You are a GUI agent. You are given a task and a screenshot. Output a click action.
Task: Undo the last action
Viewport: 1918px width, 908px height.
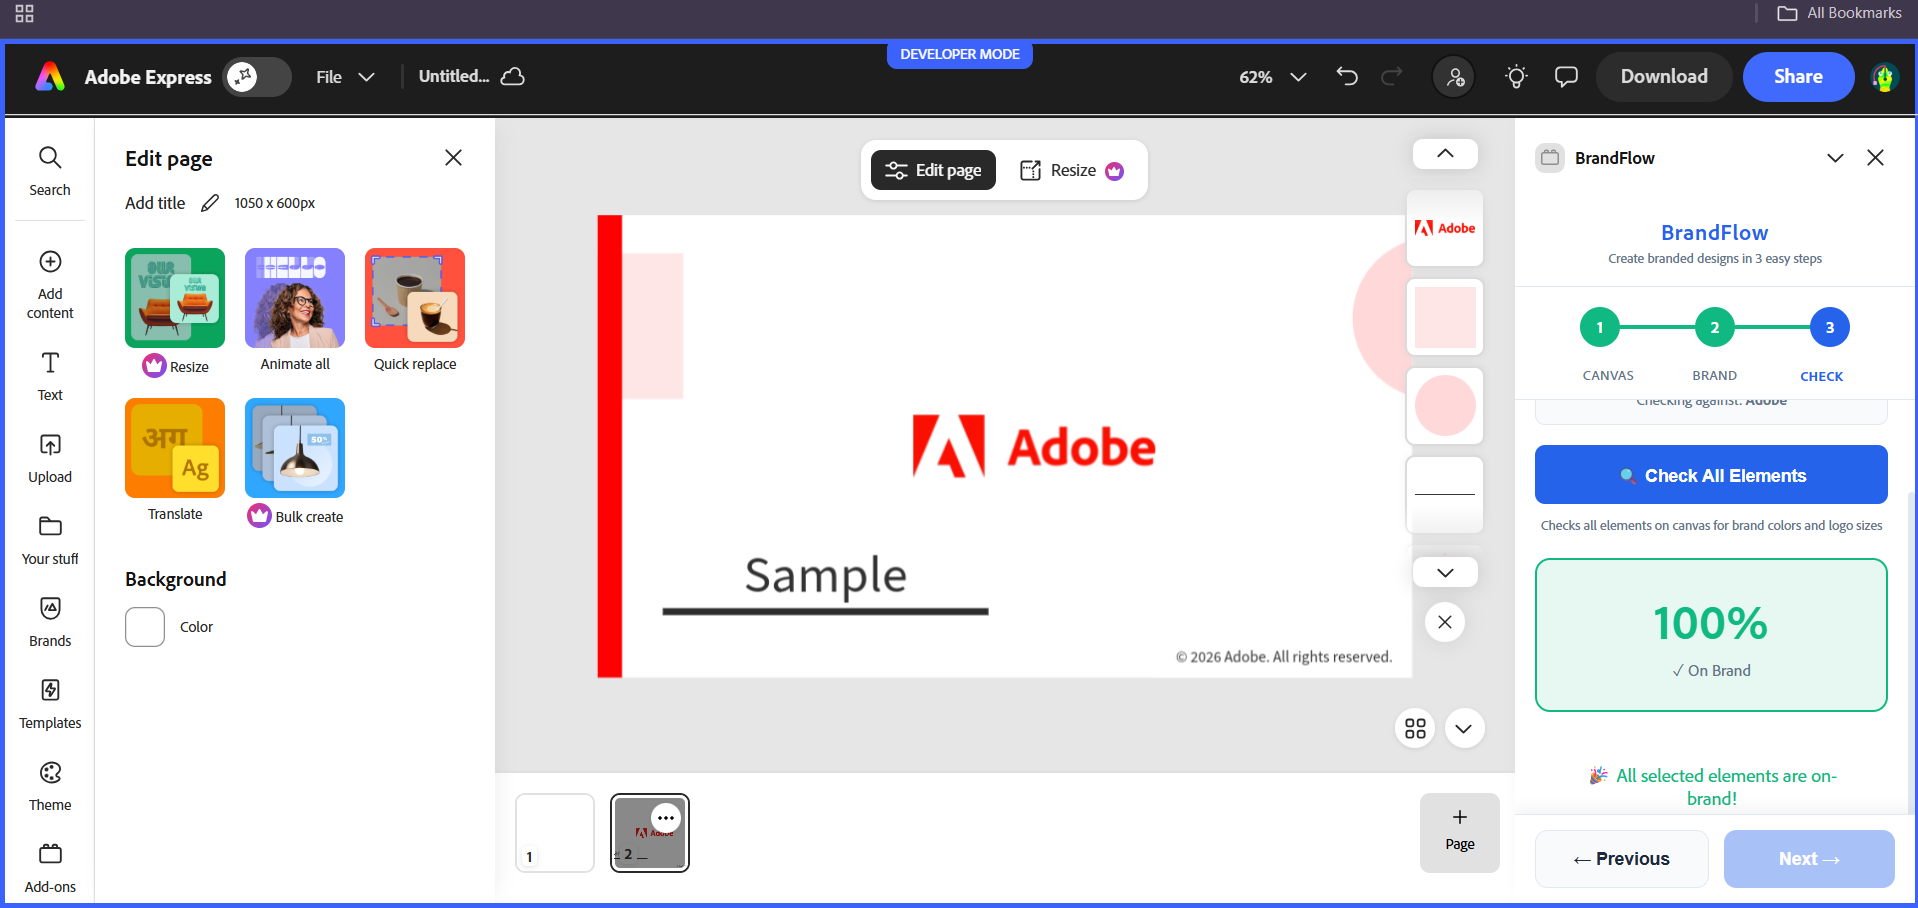point(1347,77)
